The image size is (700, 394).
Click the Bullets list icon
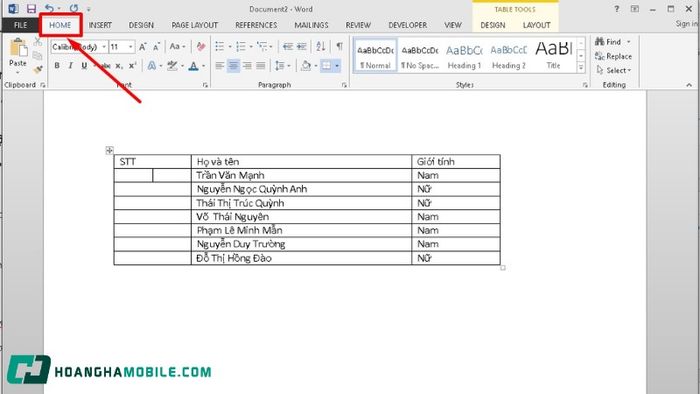[x=220, y=46]
